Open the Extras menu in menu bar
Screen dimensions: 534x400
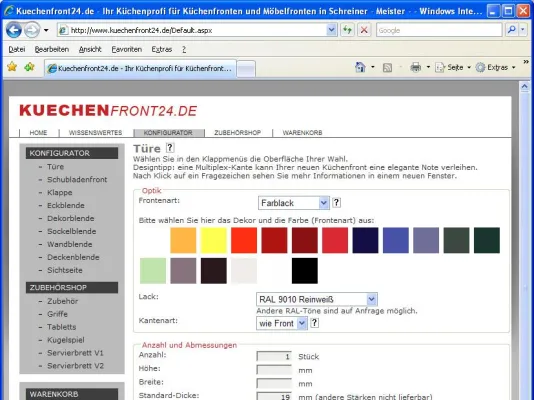tap(161, 49)
